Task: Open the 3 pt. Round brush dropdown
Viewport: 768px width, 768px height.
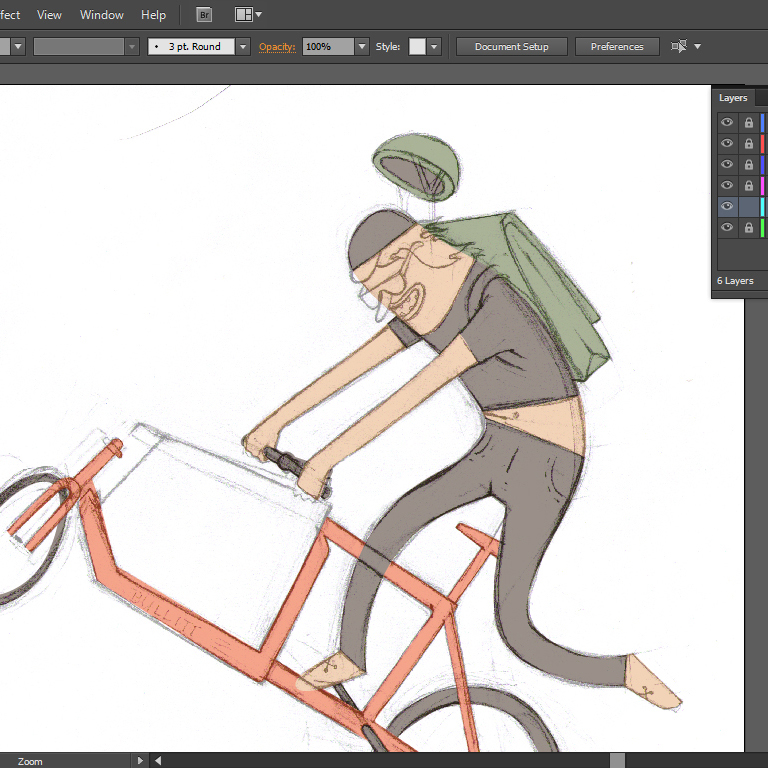Action: [243, 47]
